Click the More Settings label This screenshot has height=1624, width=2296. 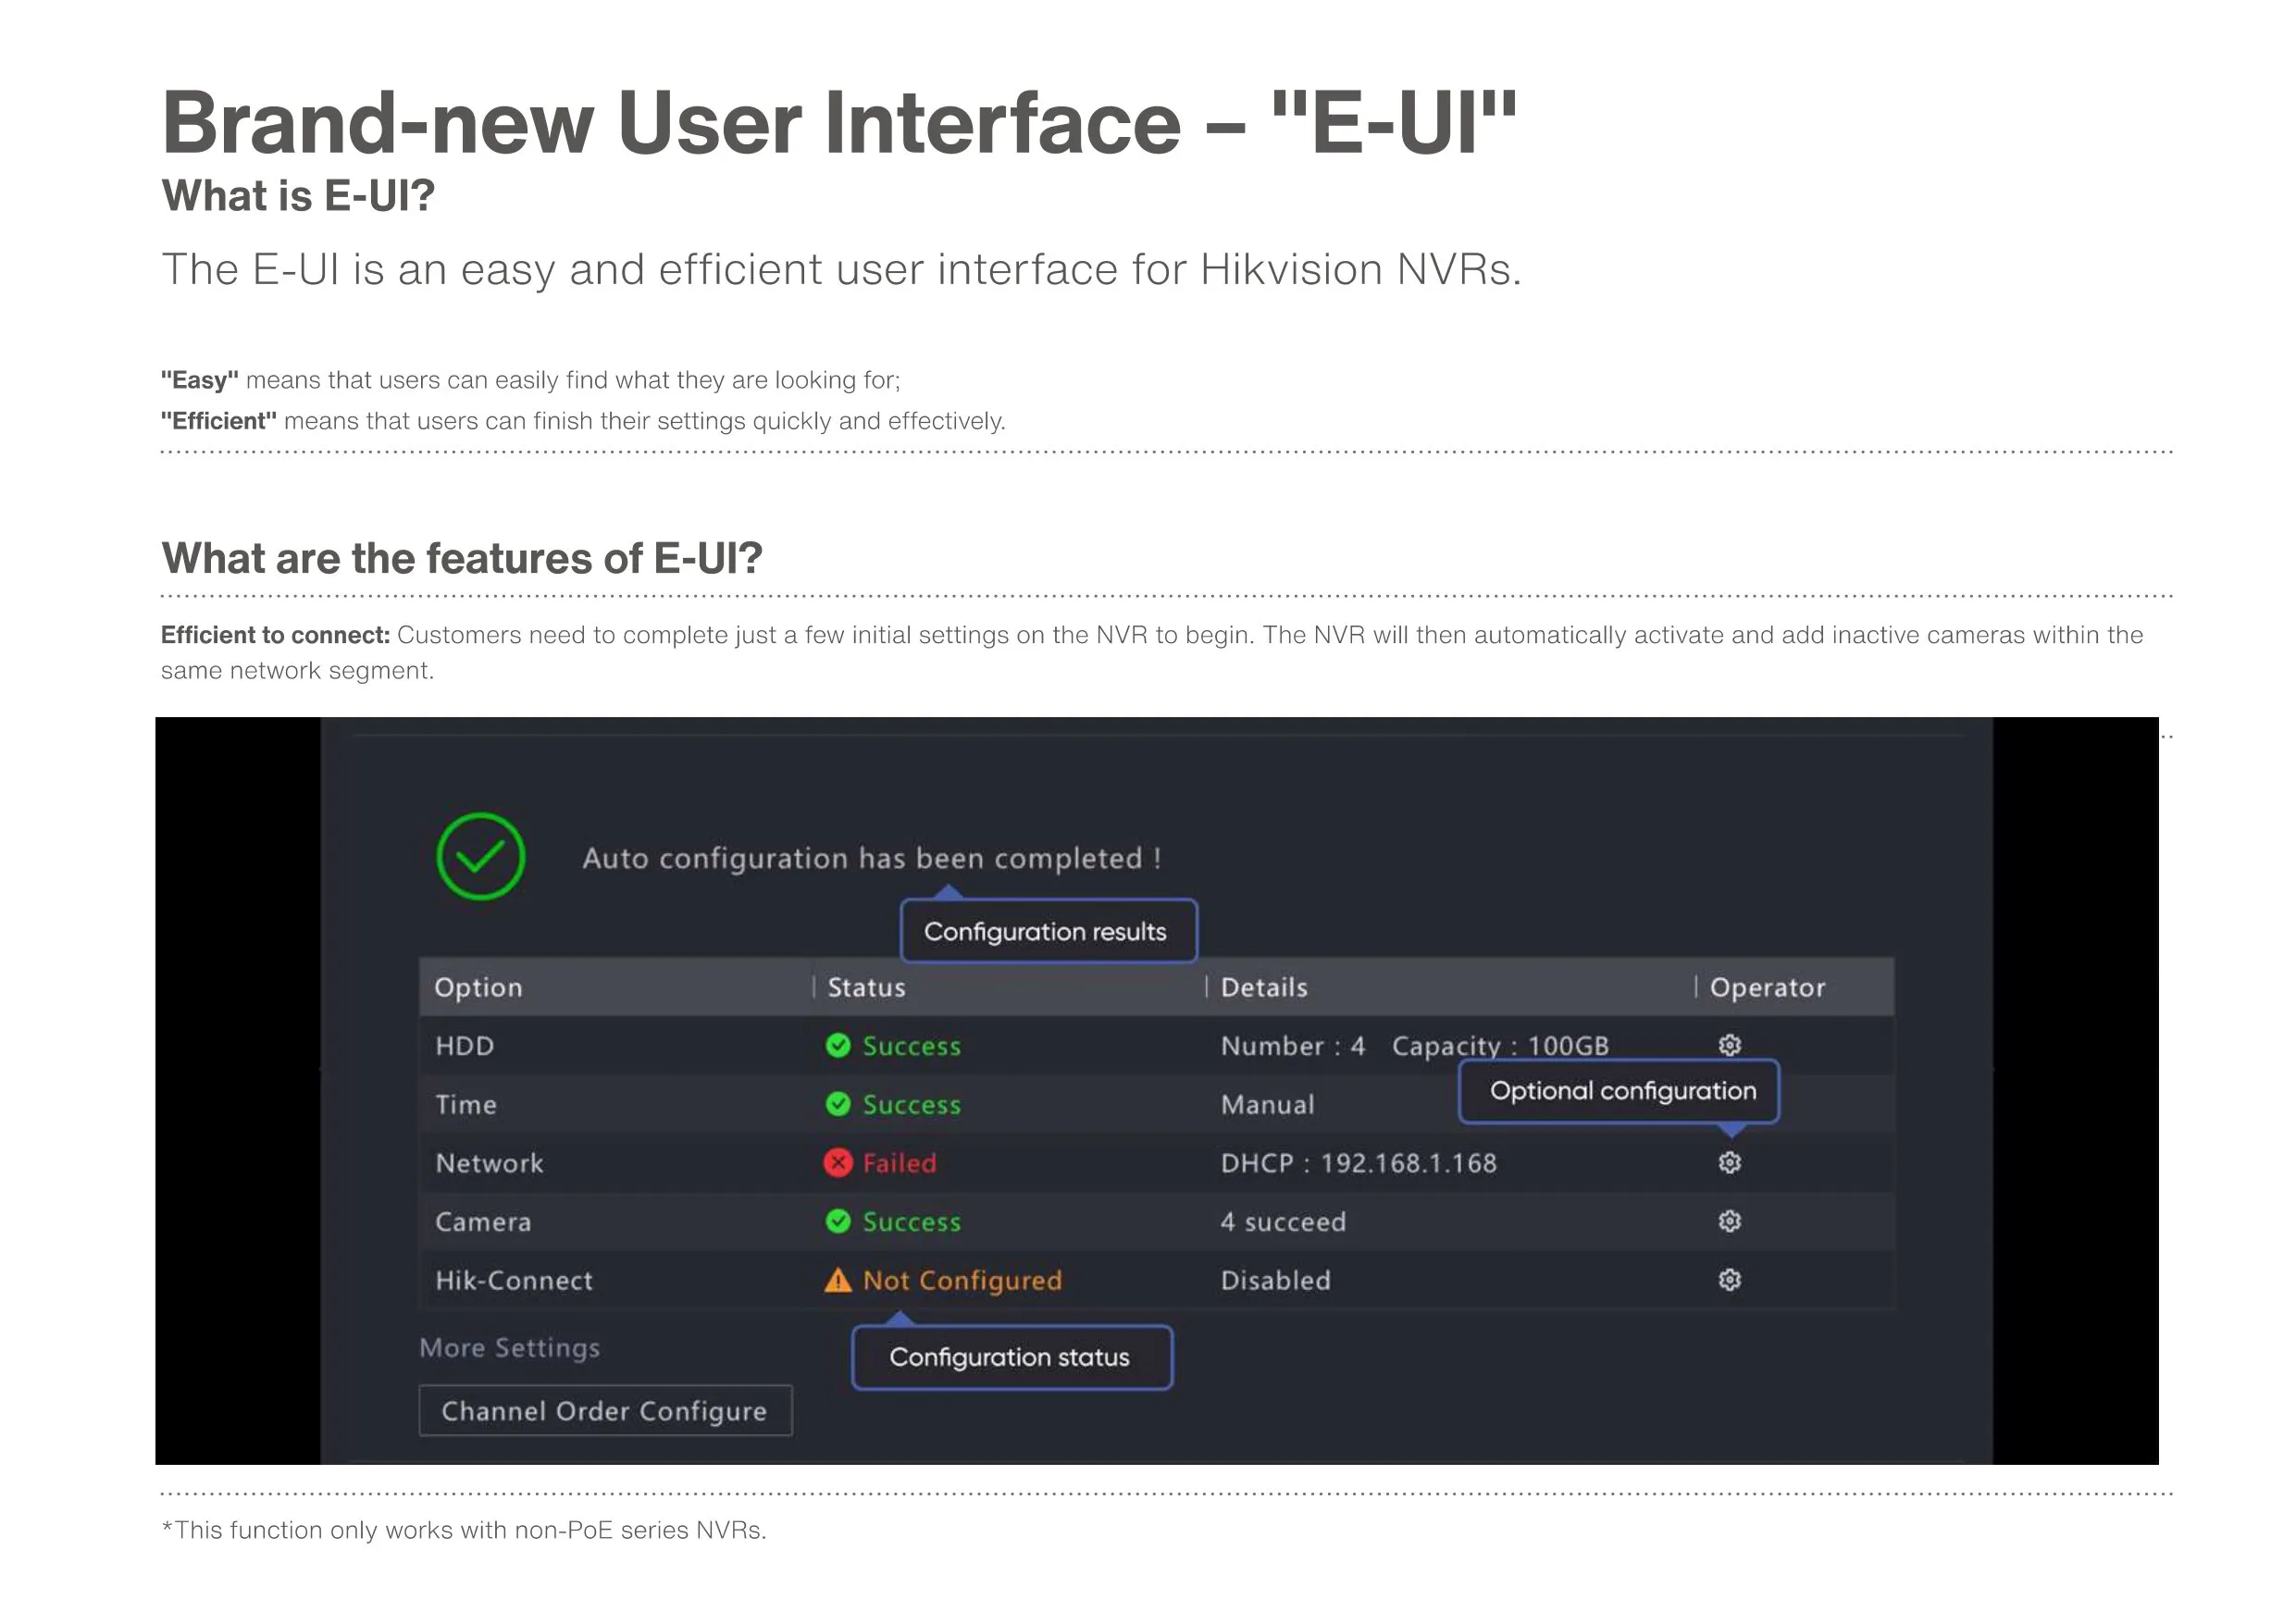pyautogui.click(x=510, y=1348)
